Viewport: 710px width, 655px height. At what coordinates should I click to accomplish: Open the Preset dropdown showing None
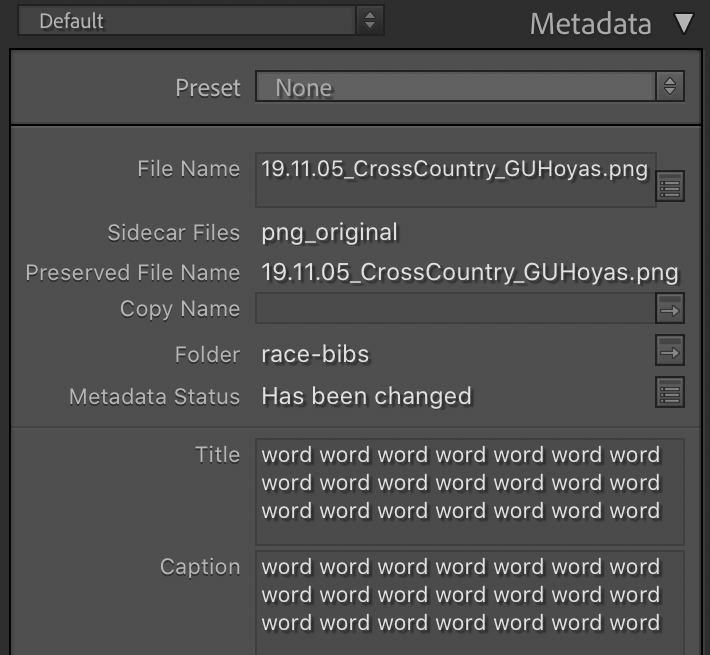(x=469, y=88)
